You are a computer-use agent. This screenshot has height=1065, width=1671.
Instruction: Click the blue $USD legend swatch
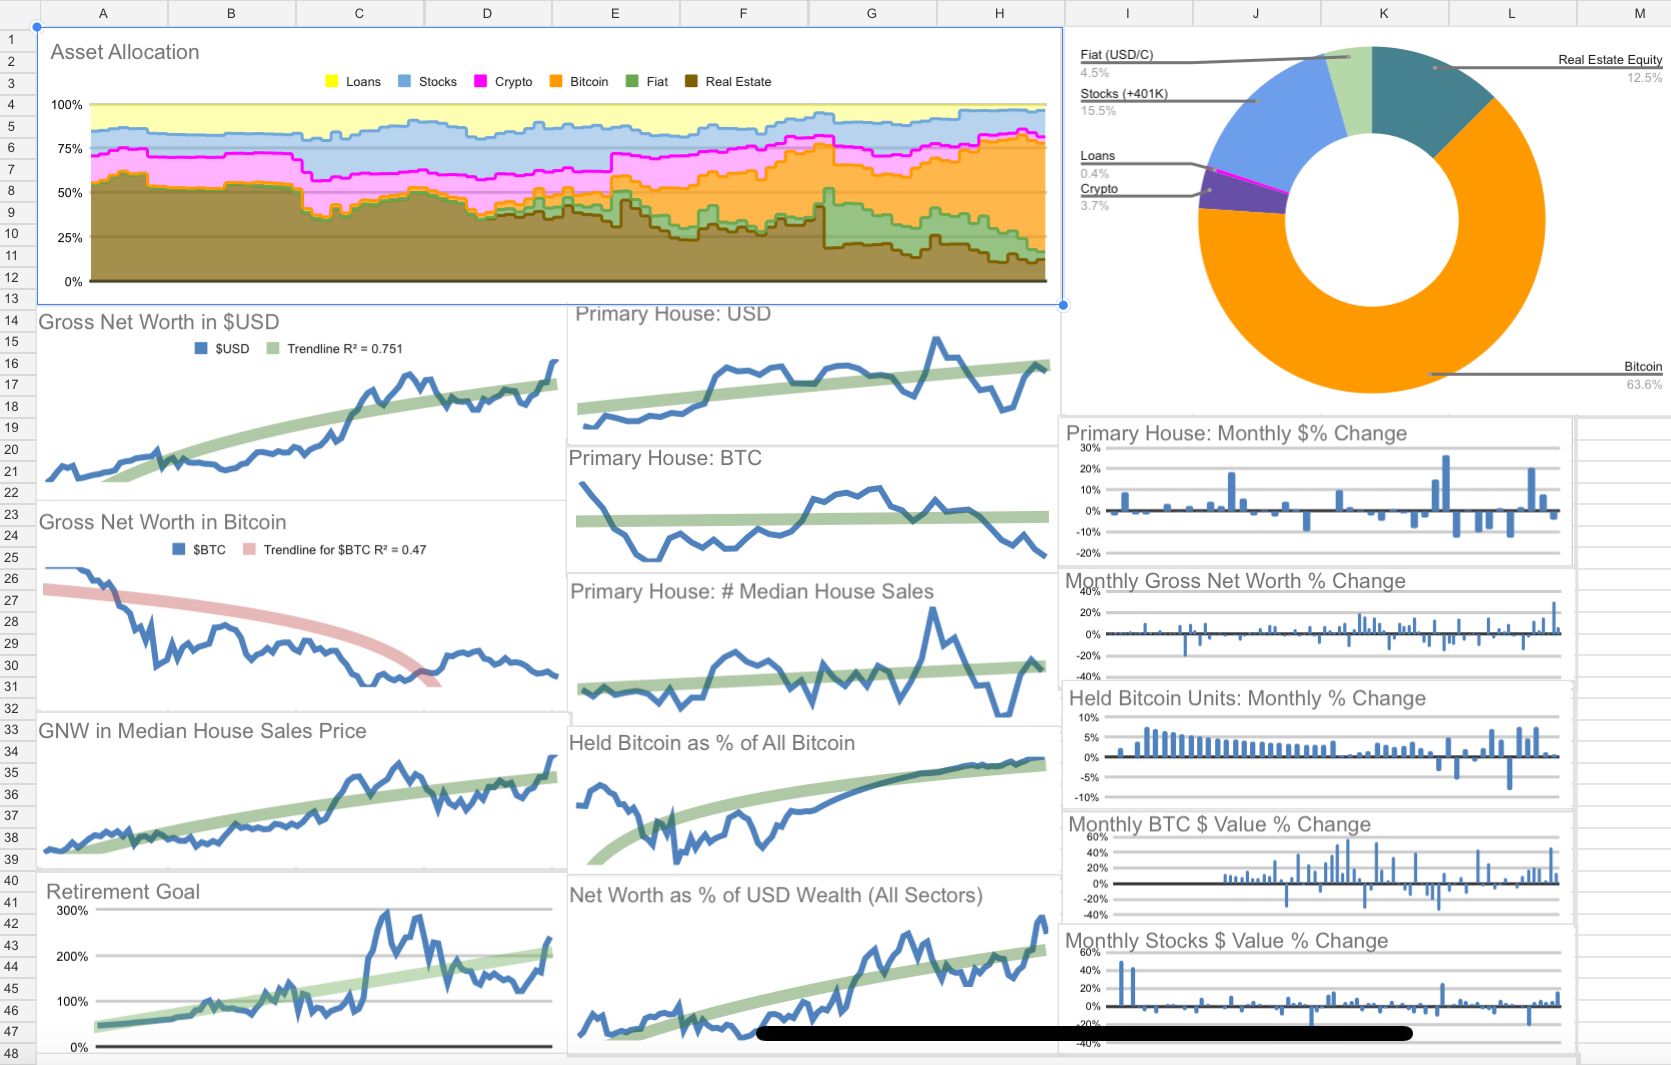201,349
